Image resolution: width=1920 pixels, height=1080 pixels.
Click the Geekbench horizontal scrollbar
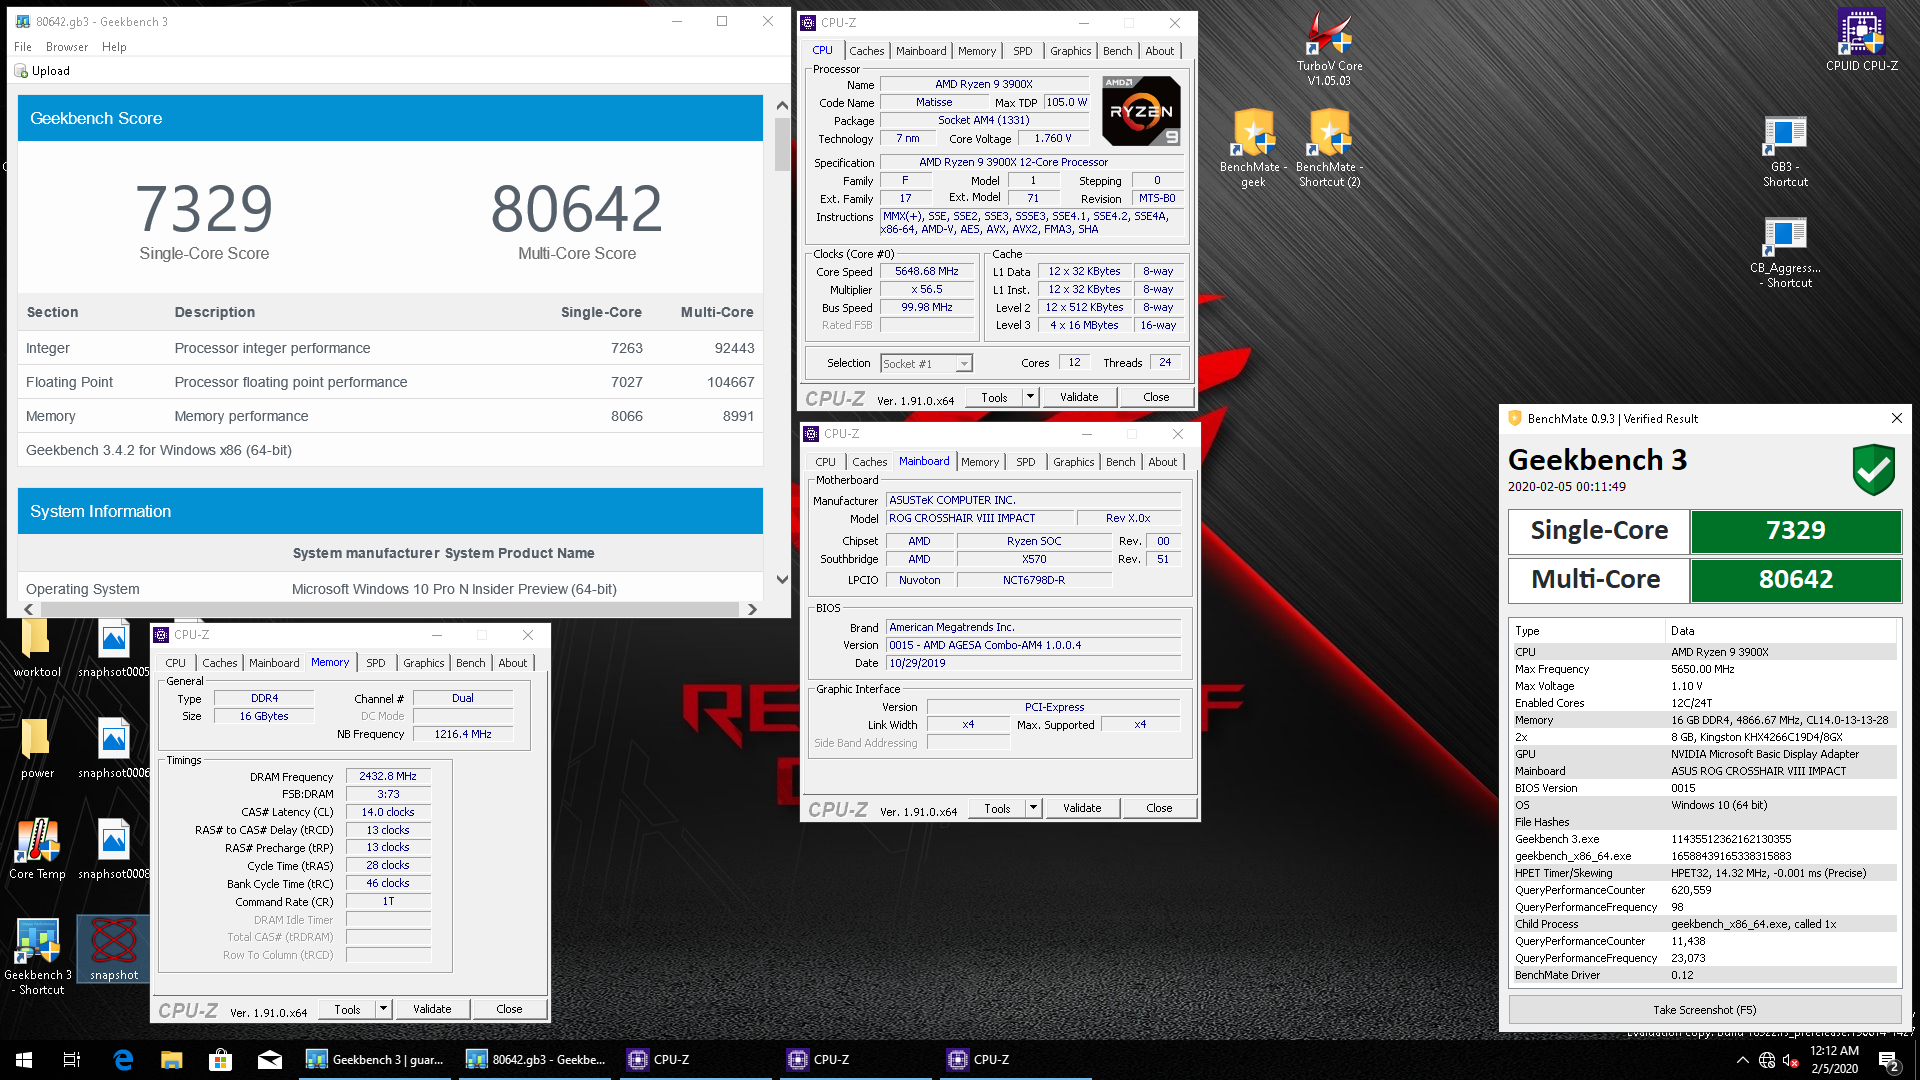389,609
